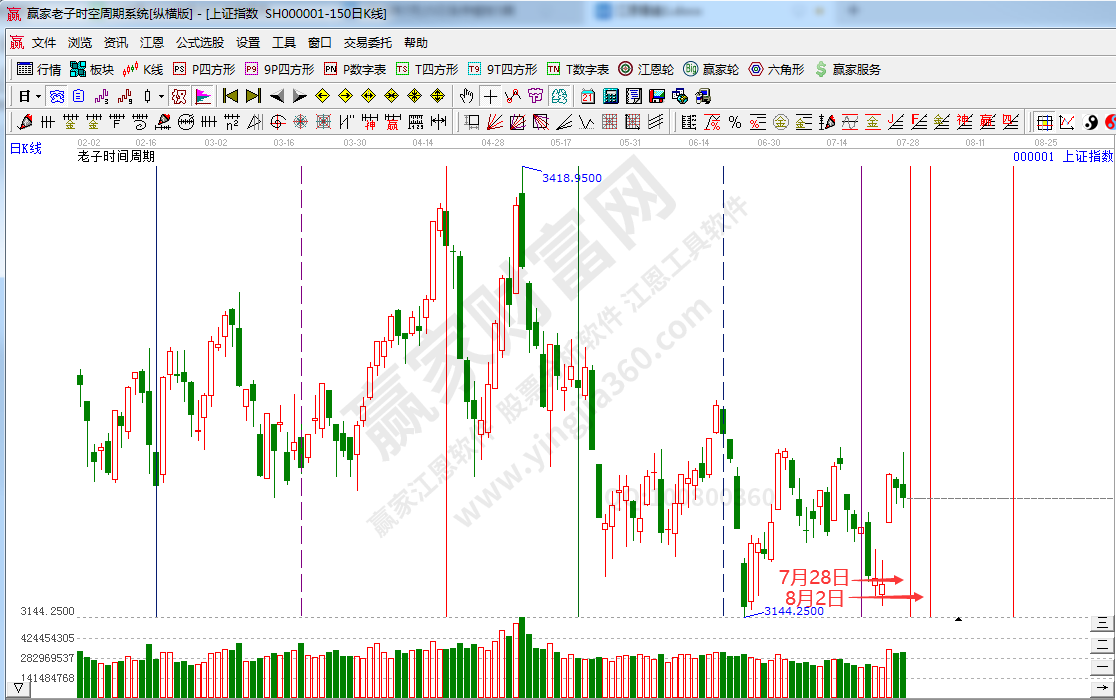Click the 赢家服务 service button
The width and height of the screenshot is (1116, 700).
click(x=848, y=69)
